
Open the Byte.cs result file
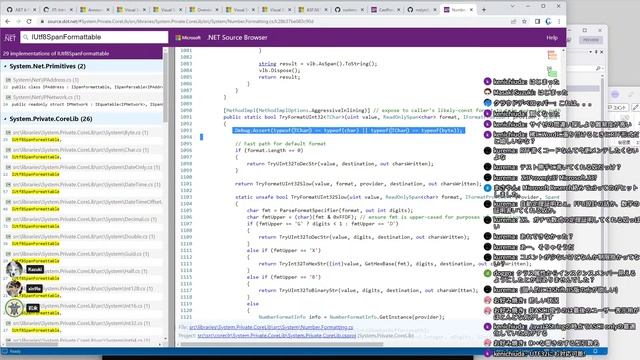tap(80, 133)
